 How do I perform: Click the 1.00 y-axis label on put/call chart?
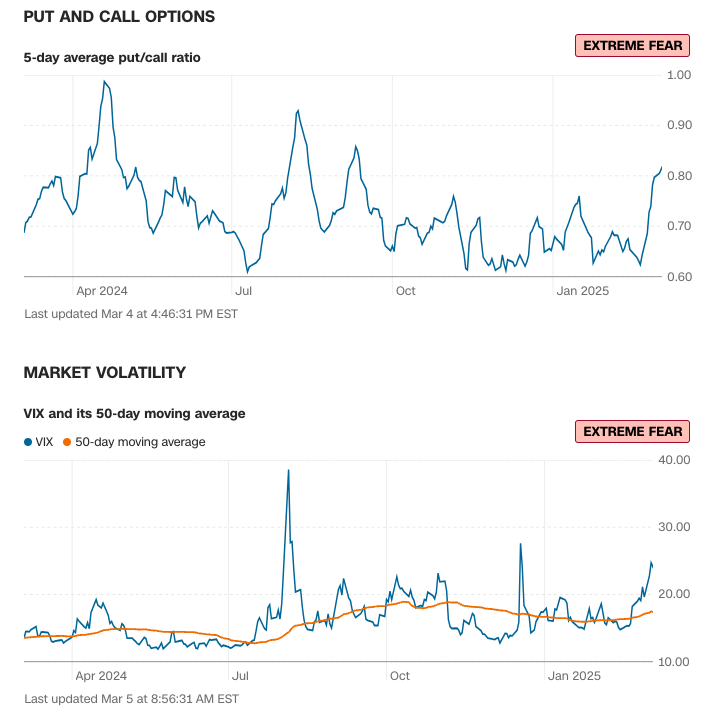pyautogui.click(x=679, y=75)
